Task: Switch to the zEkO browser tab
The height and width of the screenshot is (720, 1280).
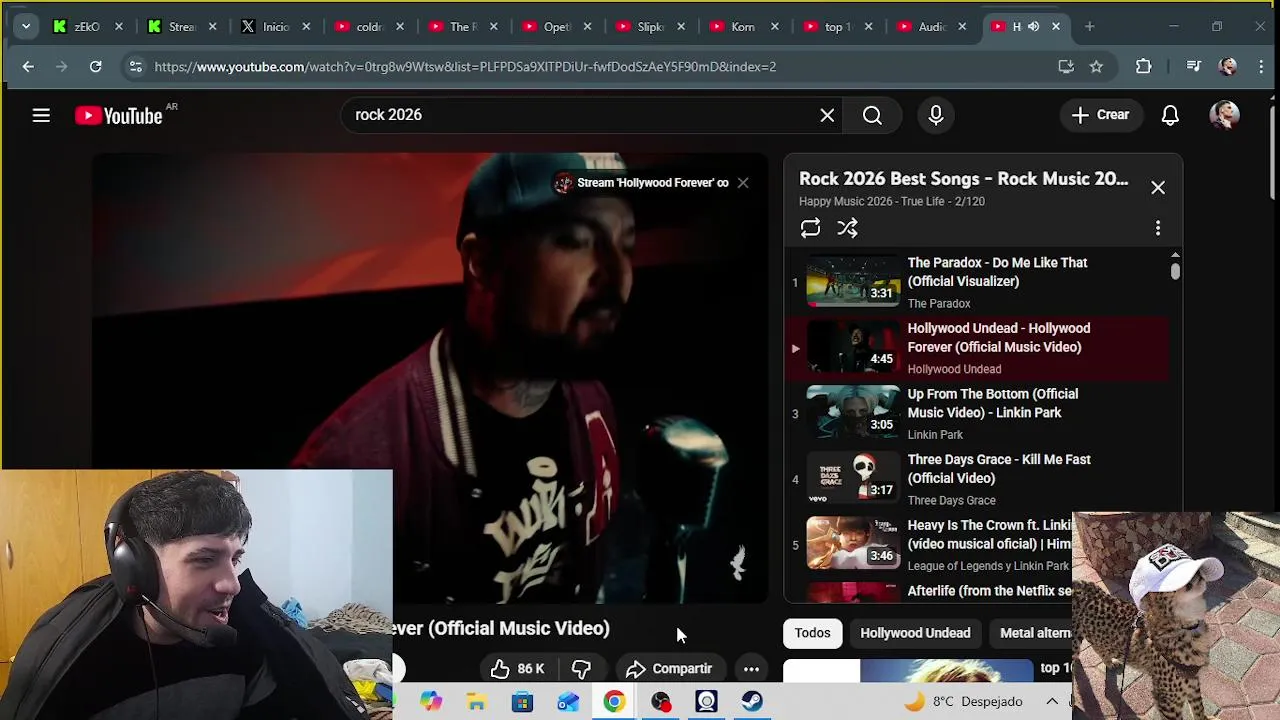Action: tap(89, 27)
